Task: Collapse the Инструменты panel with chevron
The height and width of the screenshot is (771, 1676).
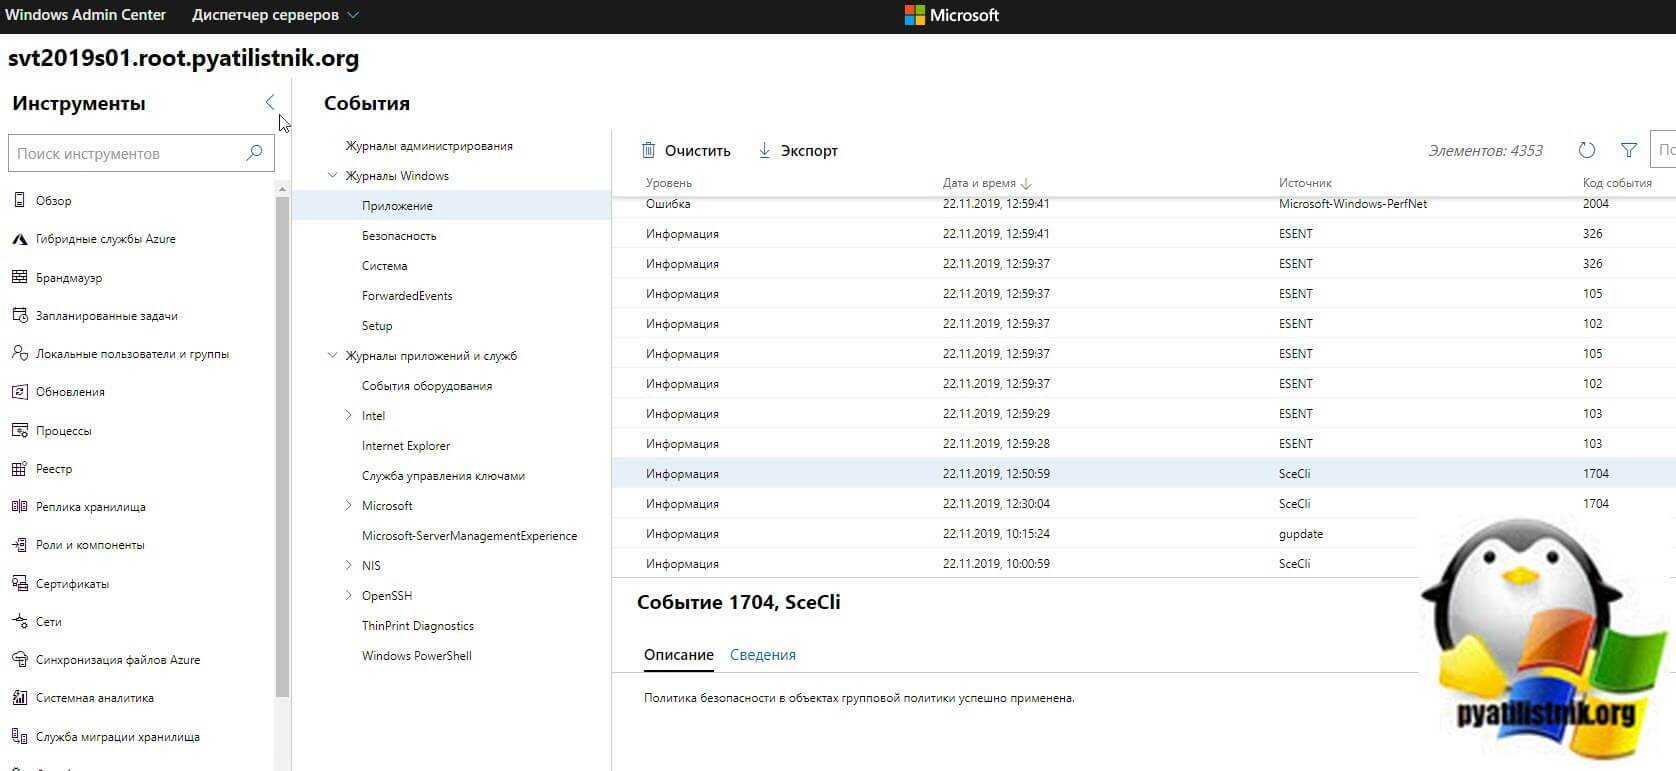Action: pos(269,102)
